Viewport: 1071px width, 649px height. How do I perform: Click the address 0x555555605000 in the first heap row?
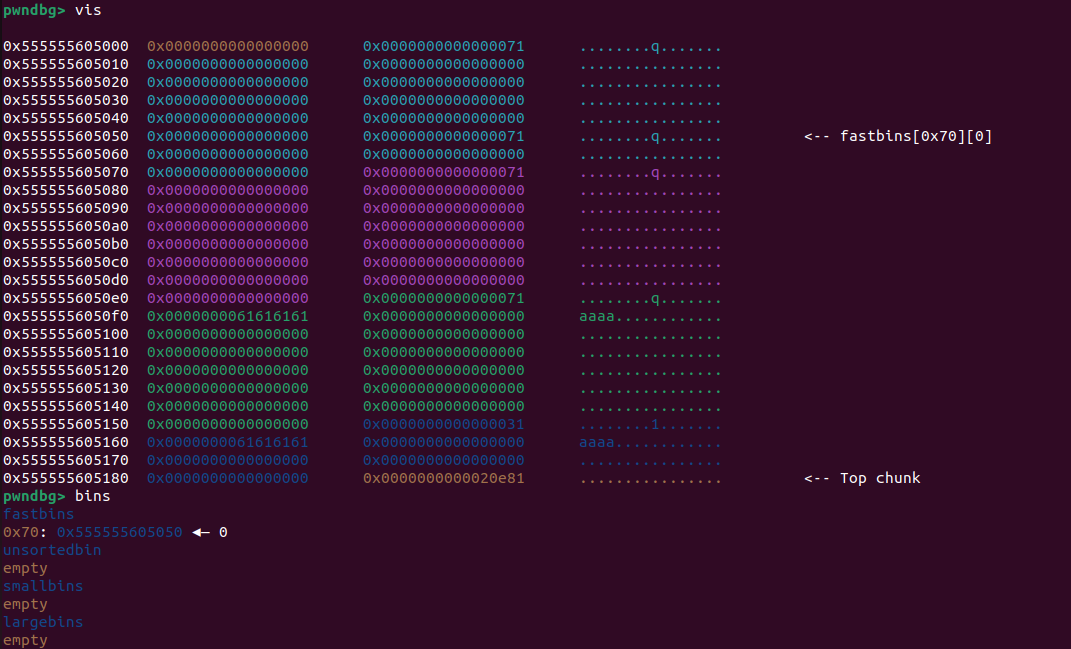click(x=65, y=46)
